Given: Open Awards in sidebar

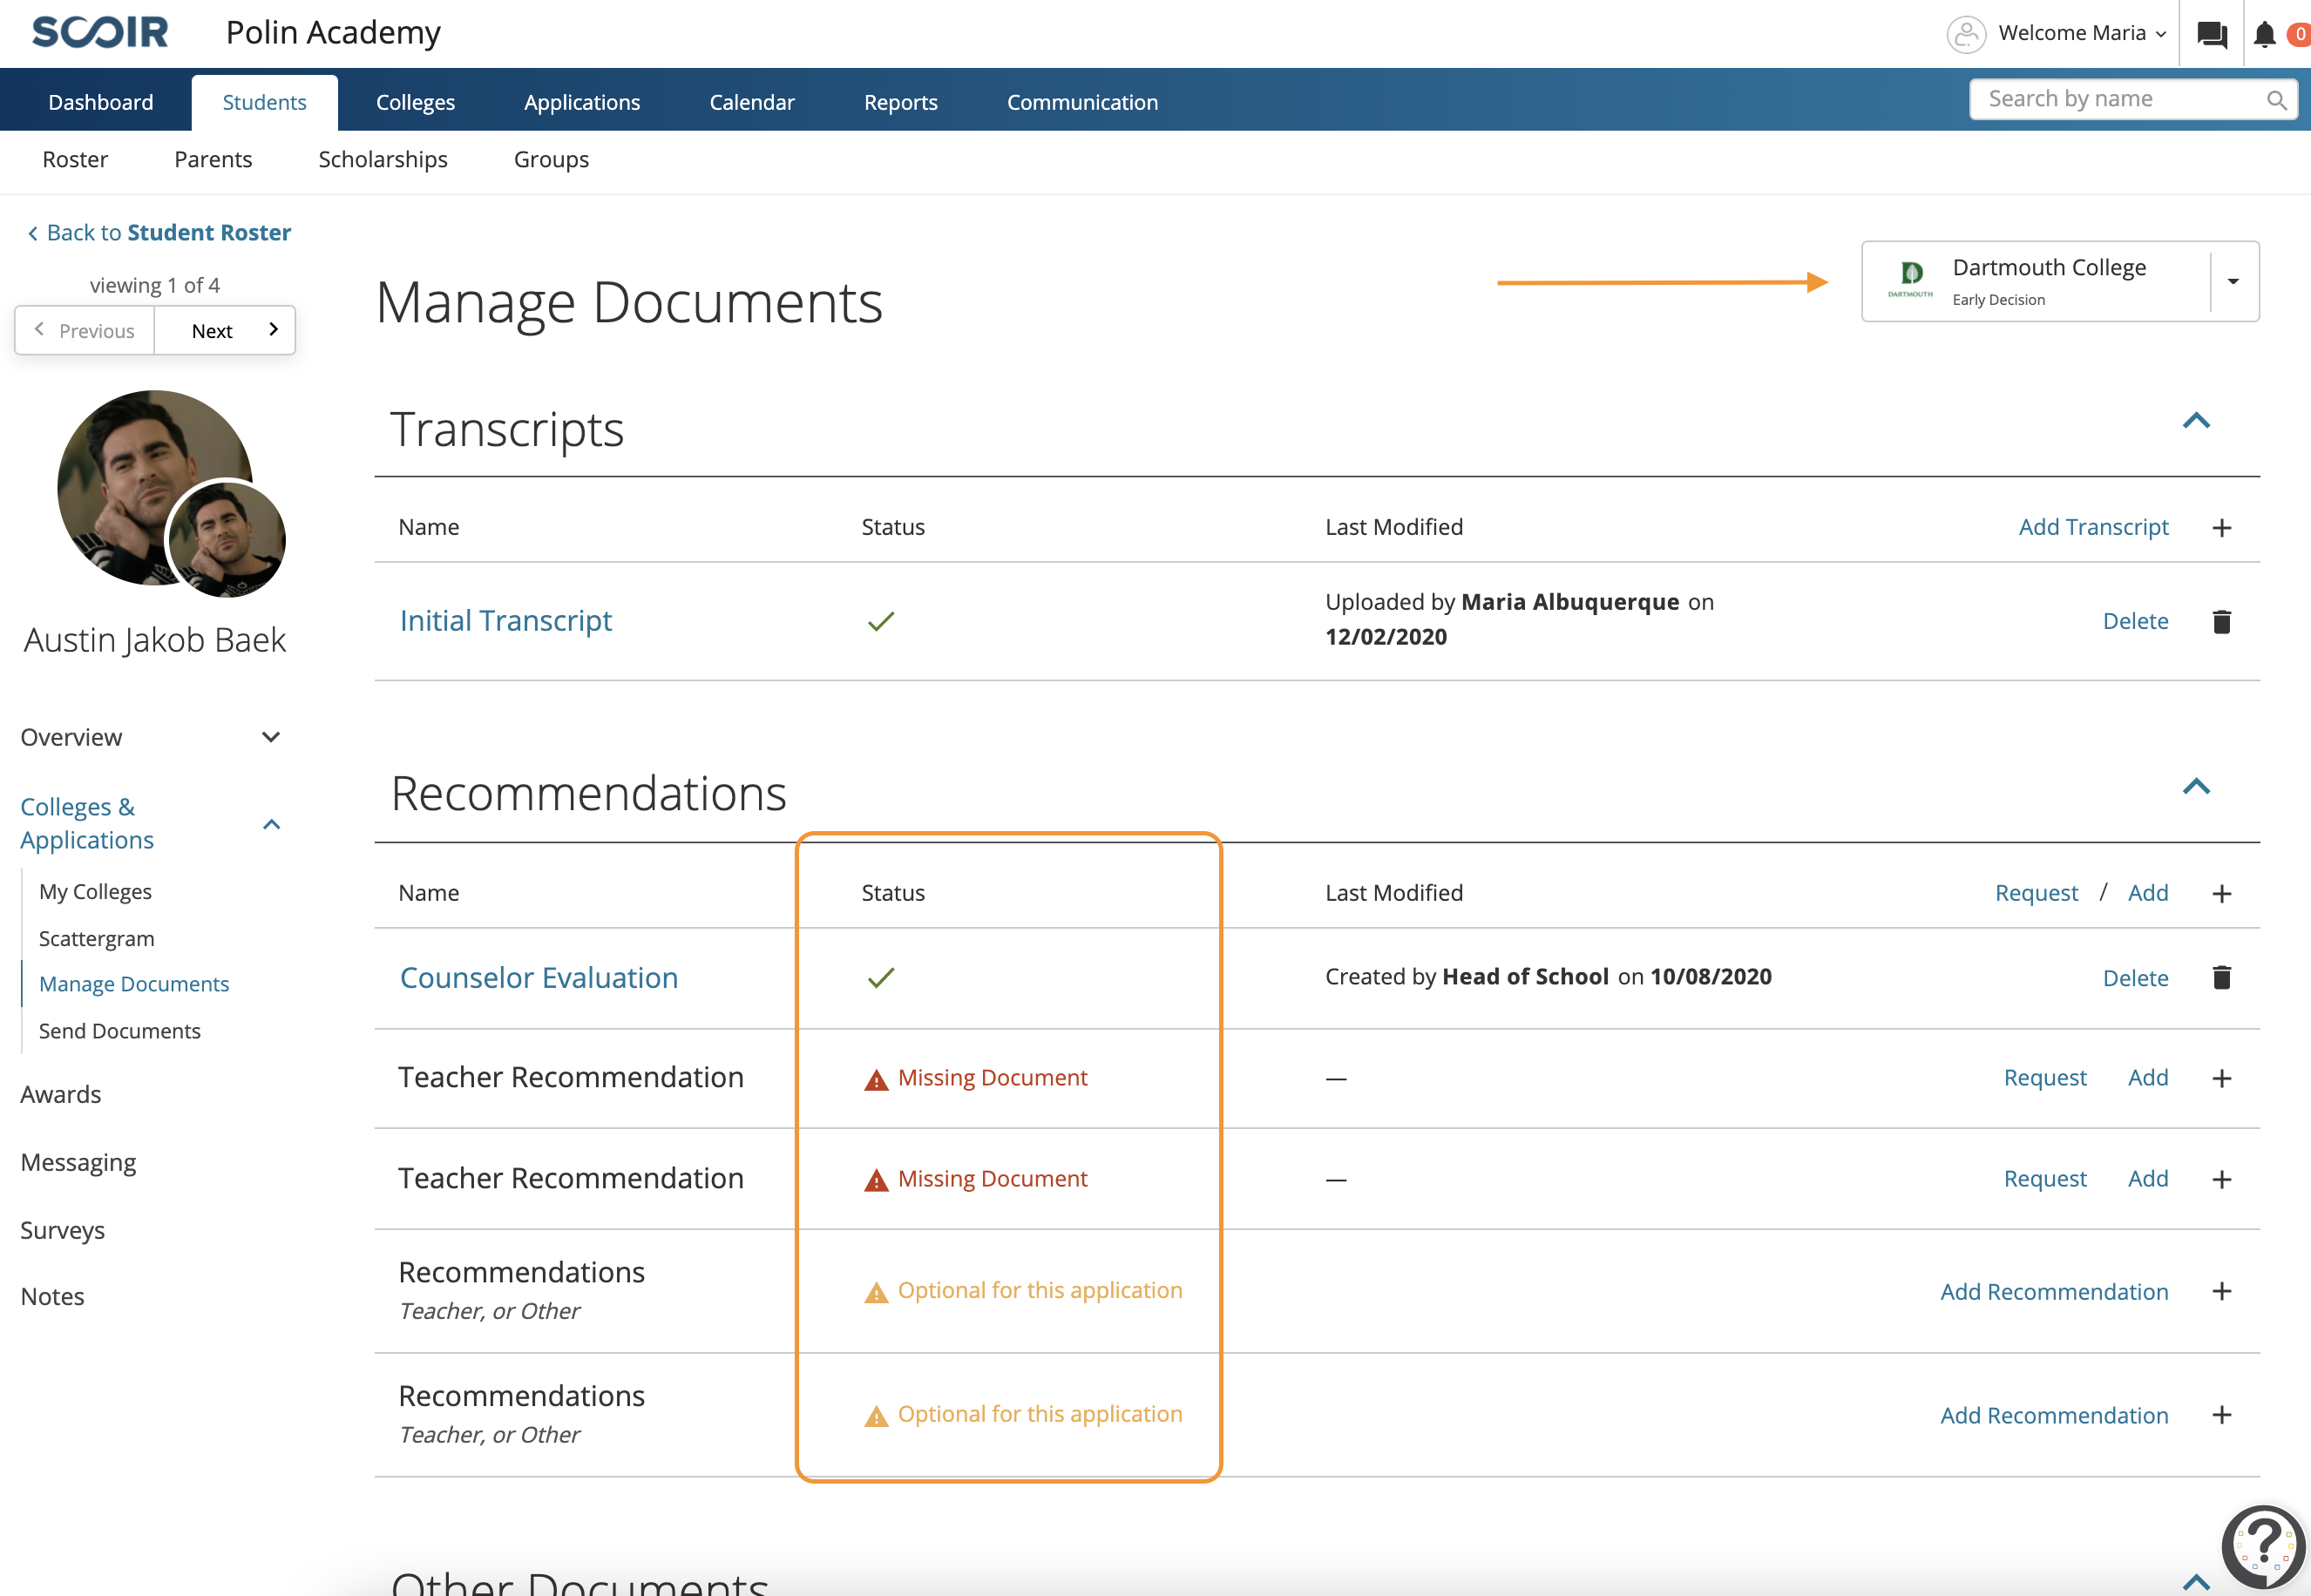Looking at the screenshot, I should [x=60, y=1095].
